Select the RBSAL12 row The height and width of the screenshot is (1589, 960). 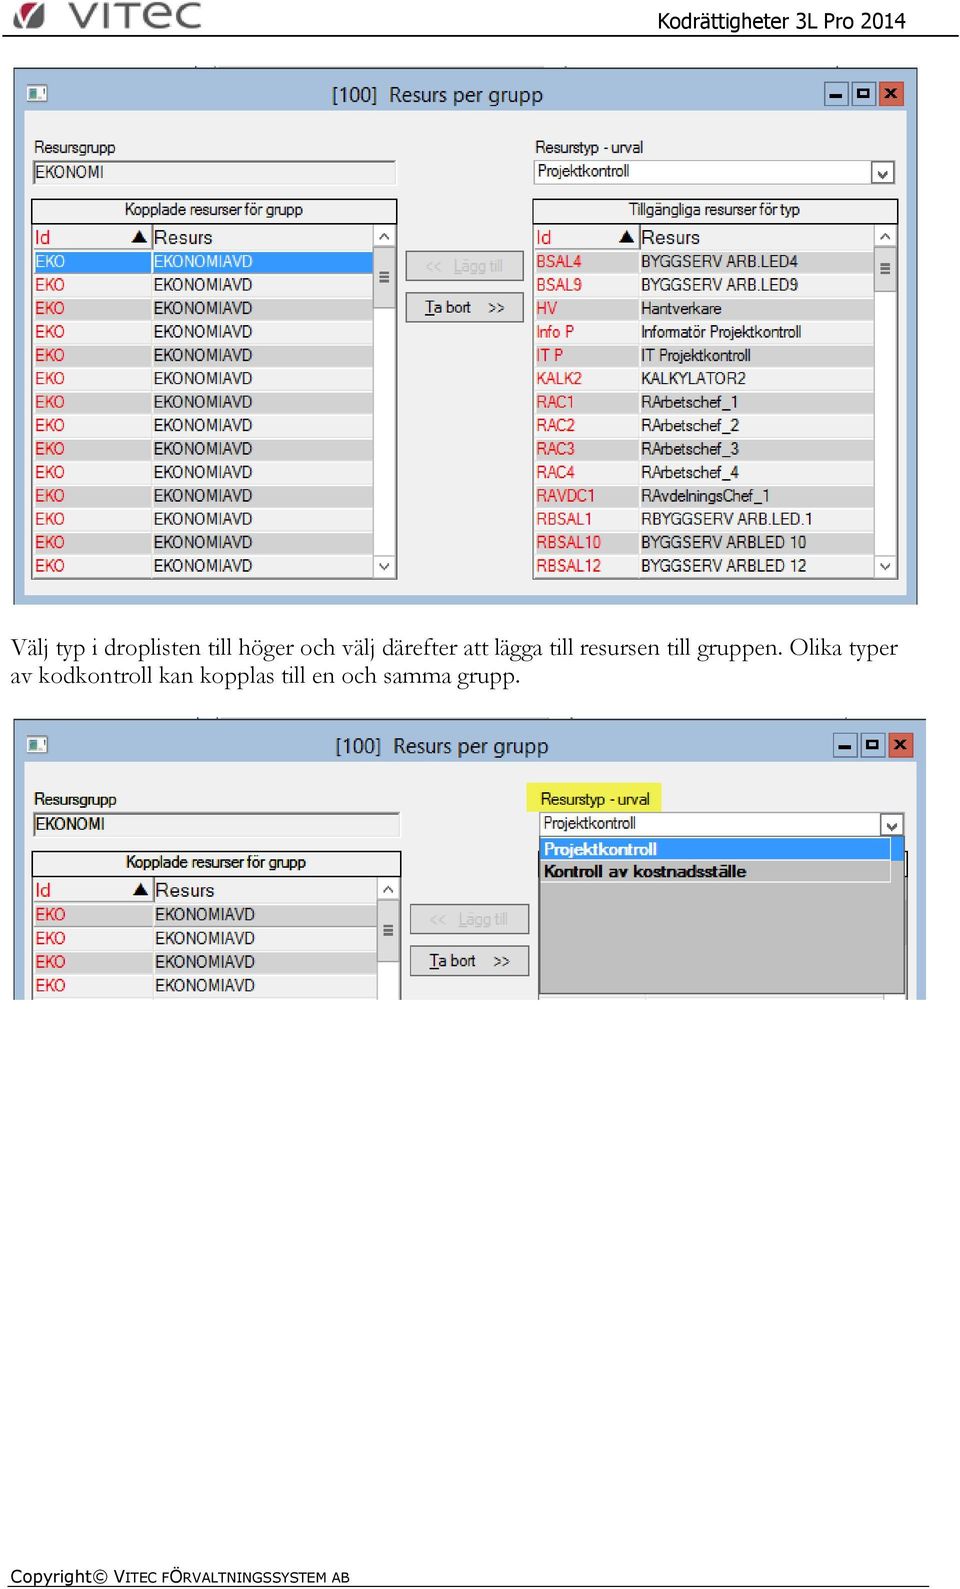(704, 566)
